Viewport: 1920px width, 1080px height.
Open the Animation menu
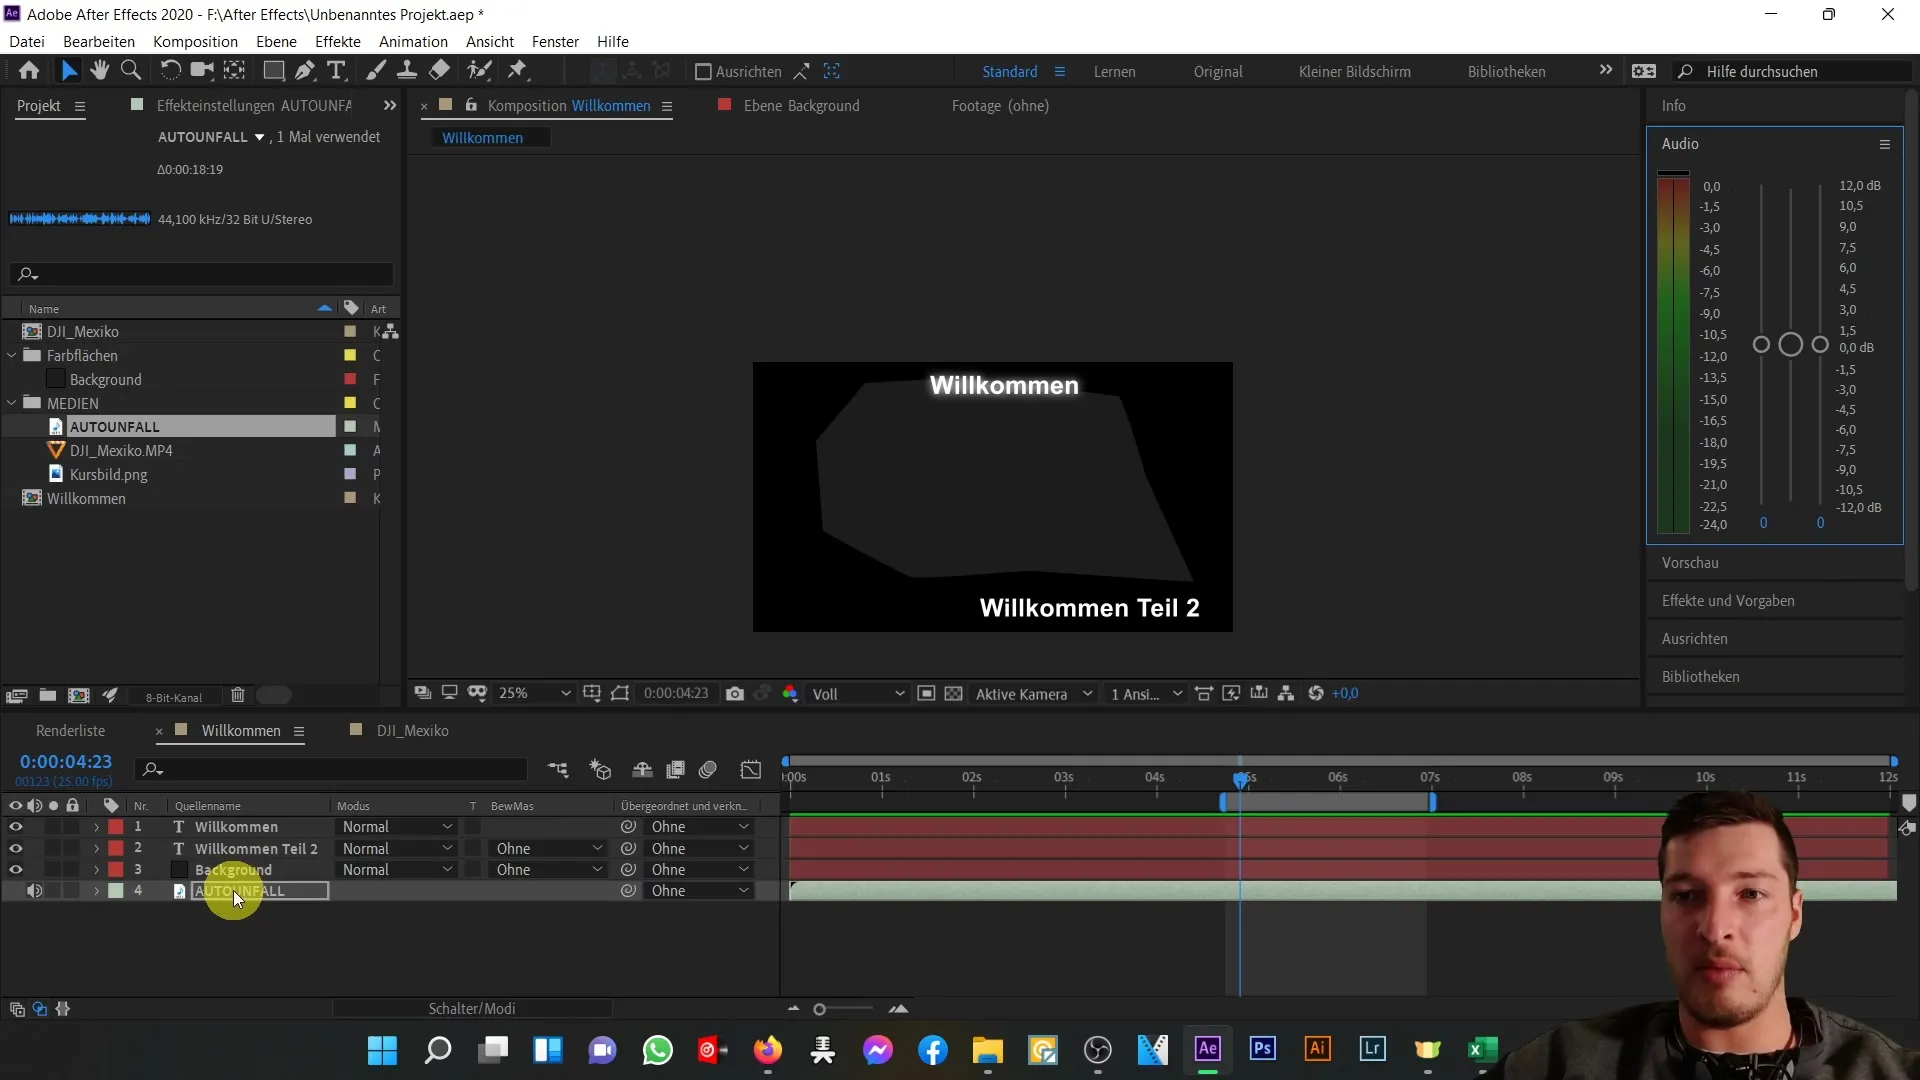(x=413, y=41)
